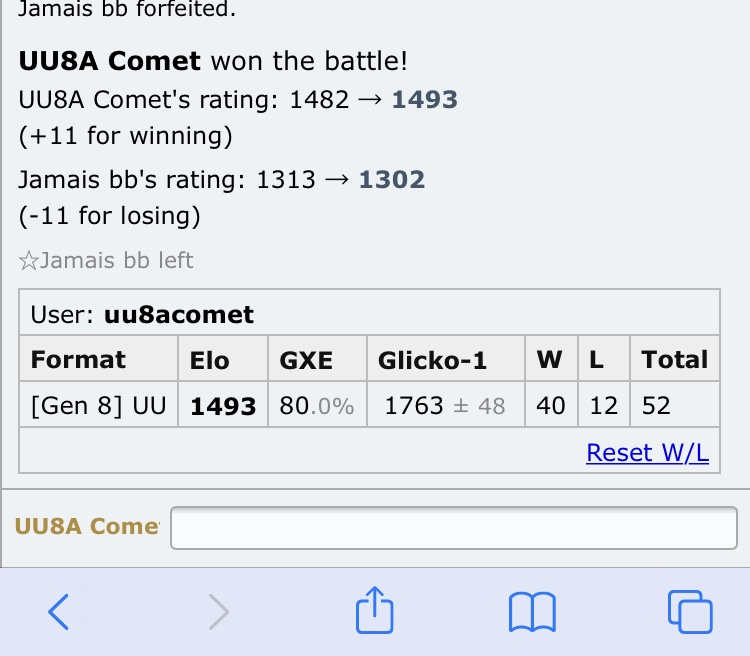Click the Jamais bb left message
Image resolution: width=750 pixels, height=656 pixels.
point(106,261)
